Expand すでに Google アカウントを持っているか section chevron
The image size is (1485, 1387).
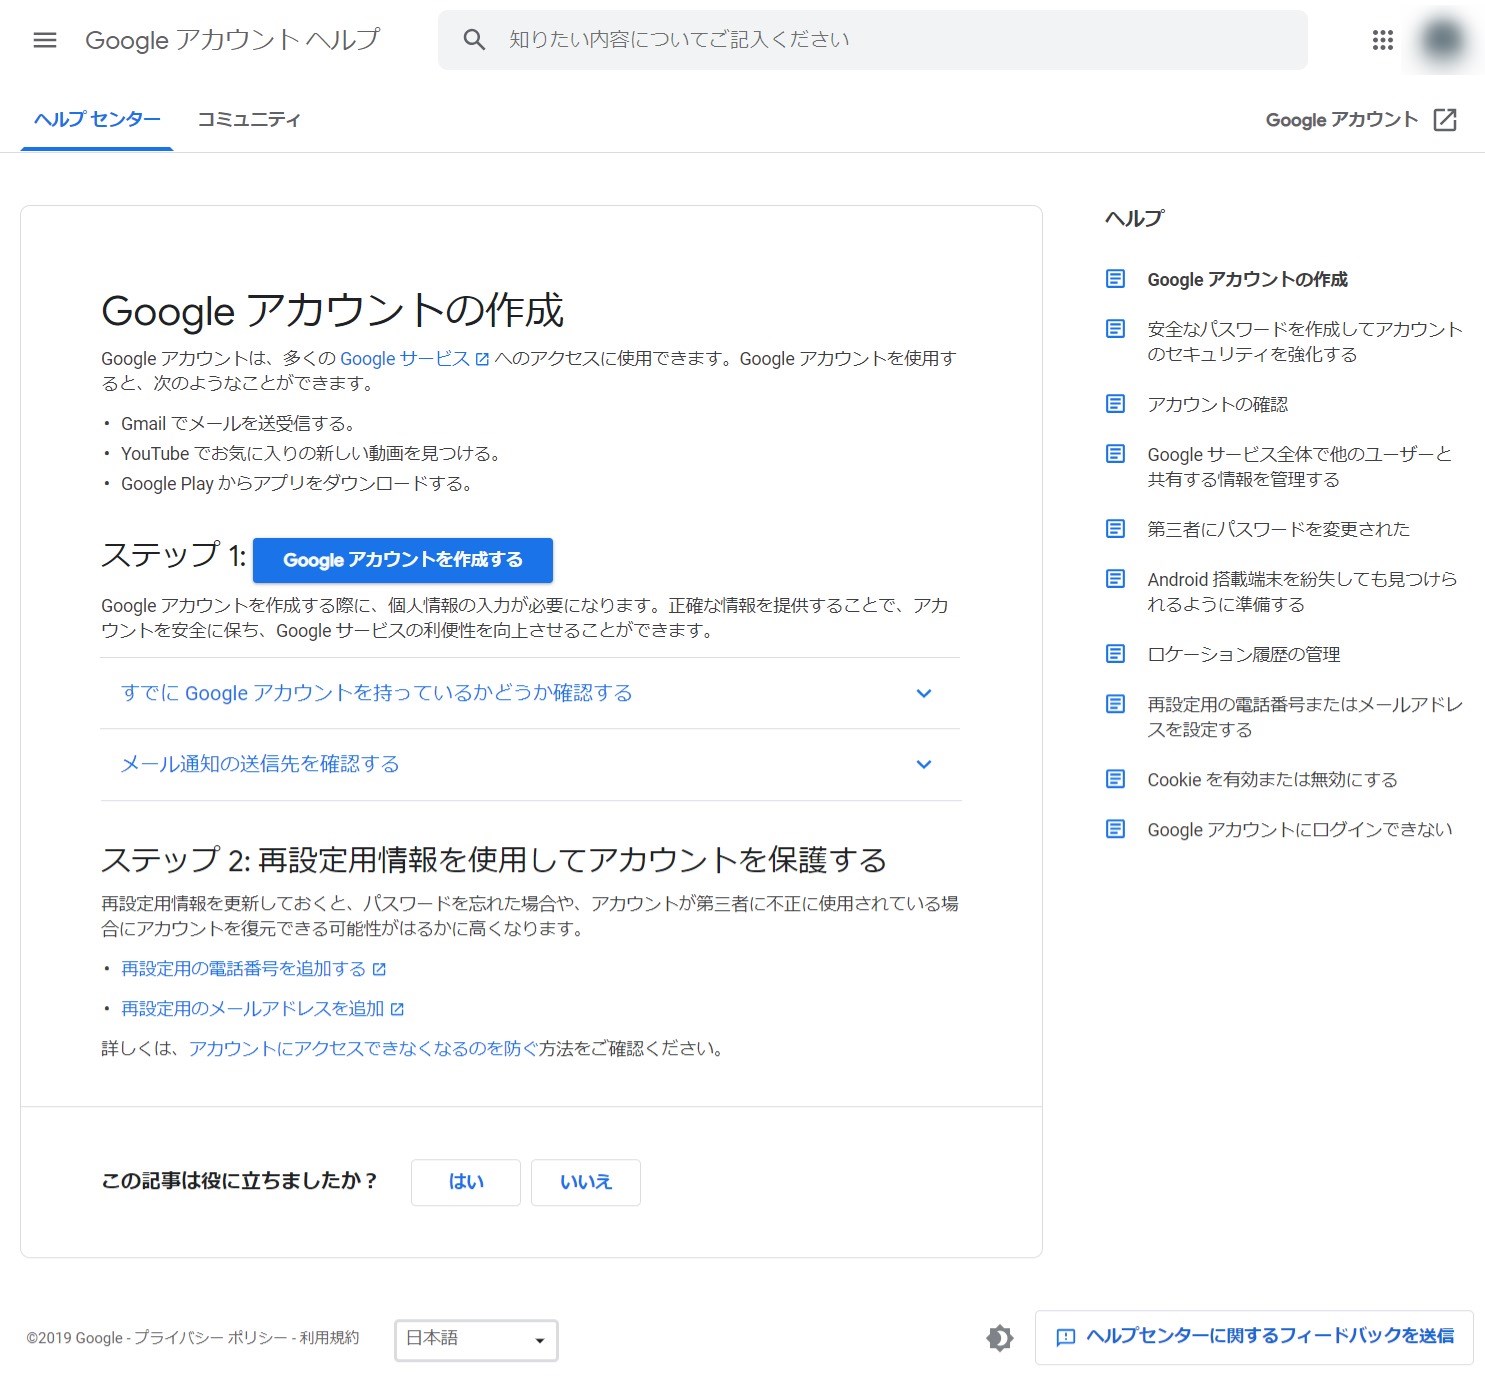924,693
